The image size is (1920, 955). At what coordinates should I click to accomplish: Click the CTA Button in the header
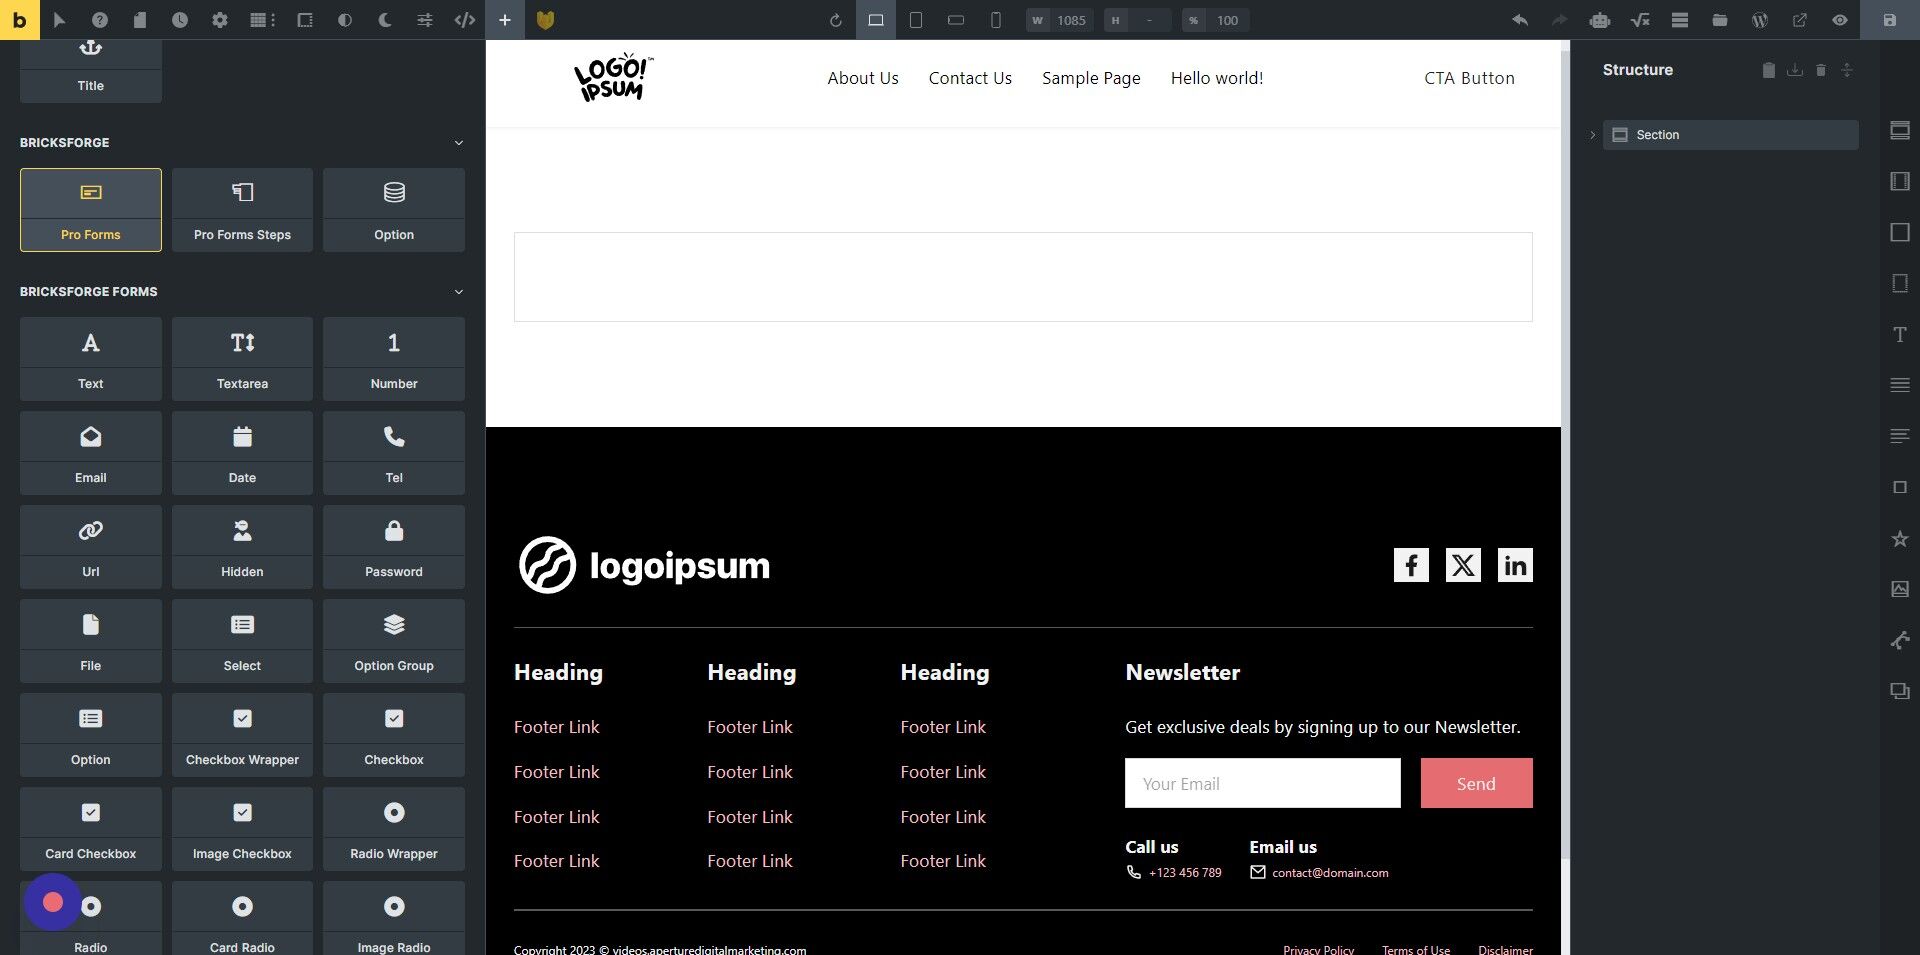coord(1469,78)
